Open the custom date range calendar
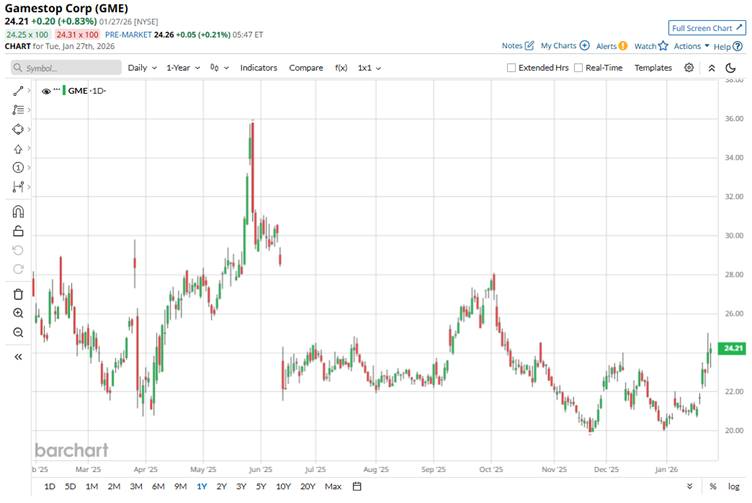 click(357, 486)
